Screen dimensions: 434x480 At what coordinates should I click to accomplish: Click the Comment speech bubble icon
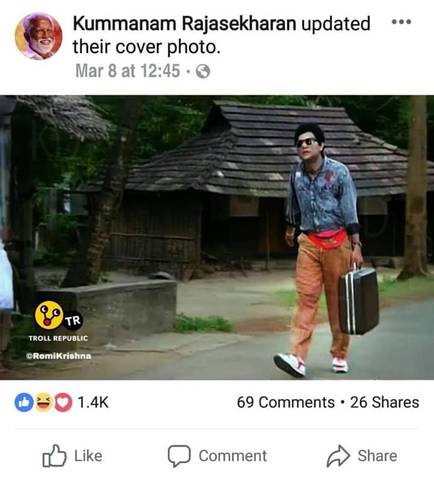pyautogui.click(x=179, y=456)
